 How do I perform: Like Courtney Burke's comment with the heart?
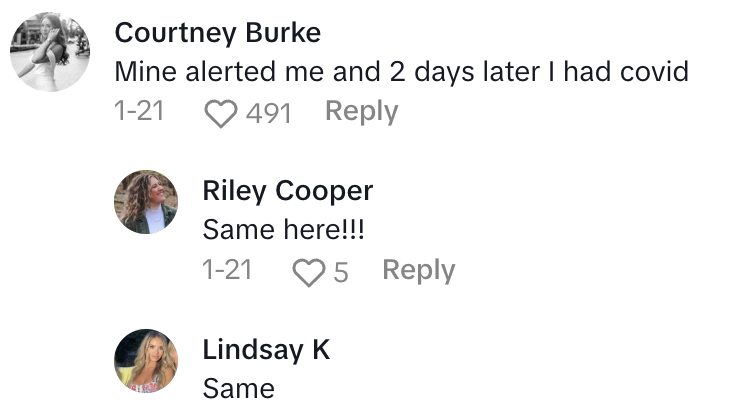(220, 113)
